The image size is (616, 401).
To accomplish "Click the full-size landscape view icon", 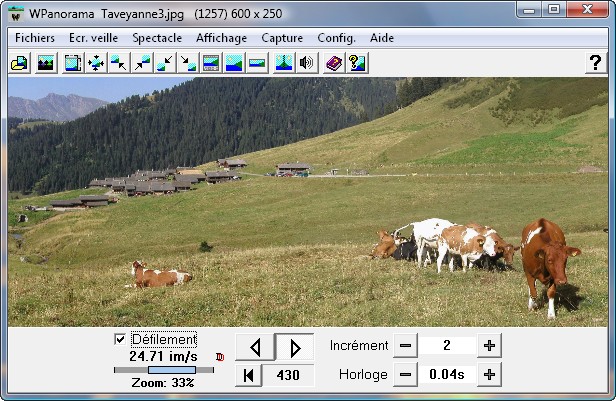I will pyautogui.click(x=234, y=63).
